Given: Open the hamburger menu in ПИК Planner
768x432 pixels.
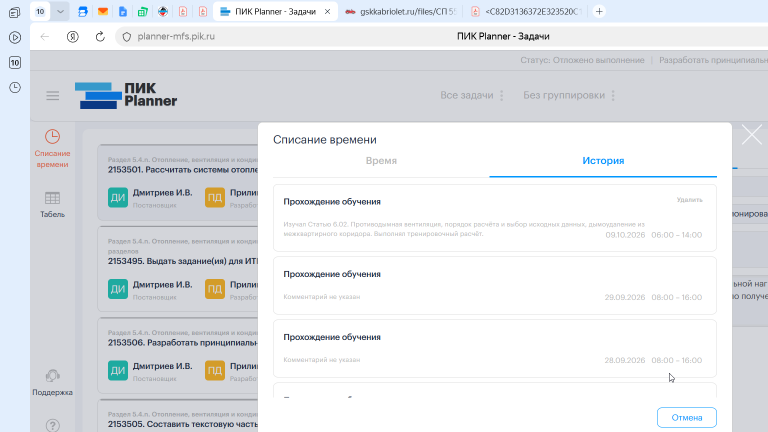Looking at the screenshot, I should point(52,96).
